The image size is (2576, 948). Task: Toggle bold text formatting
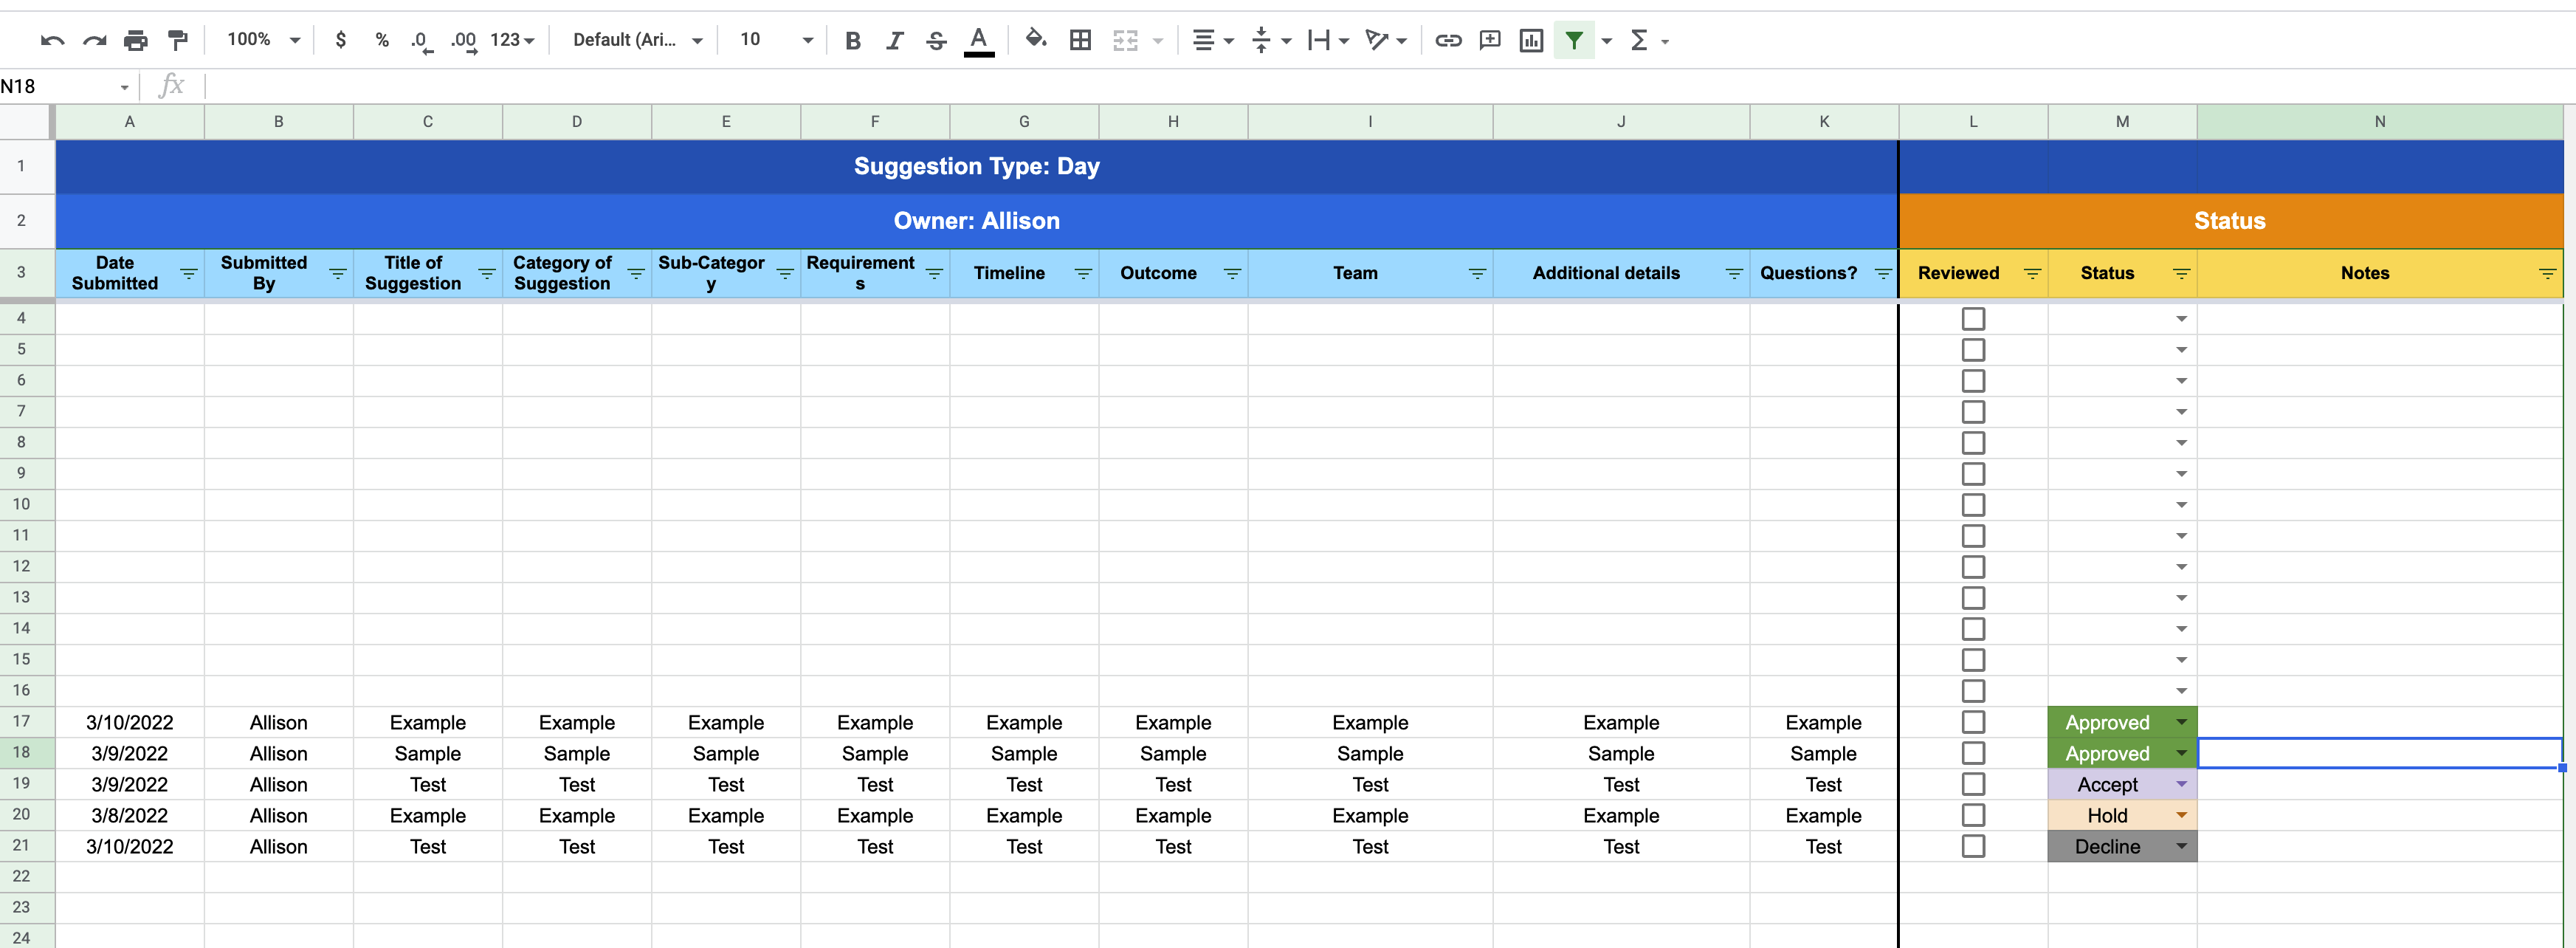[852, 40]
